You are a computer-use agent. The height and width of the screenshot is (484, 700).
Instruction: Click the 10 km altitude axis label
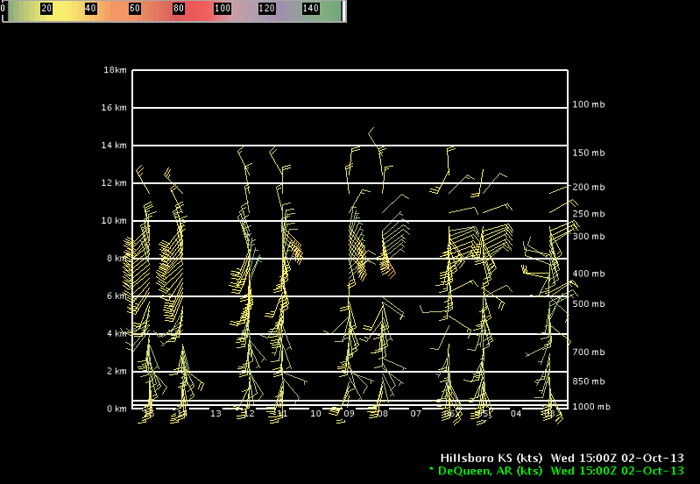[x=115, y=221]
